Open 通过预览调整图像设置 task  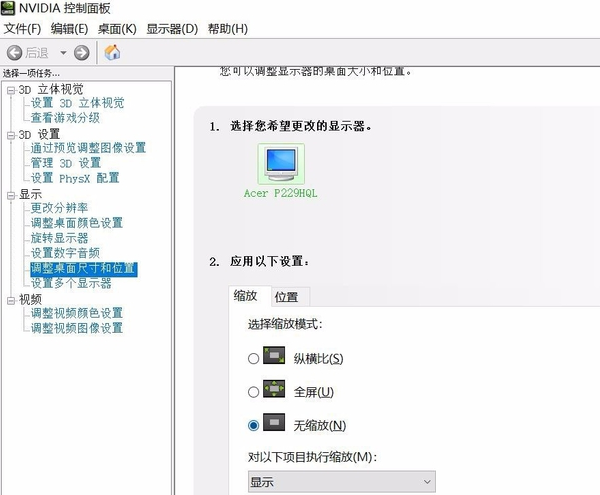coord(88,148)
